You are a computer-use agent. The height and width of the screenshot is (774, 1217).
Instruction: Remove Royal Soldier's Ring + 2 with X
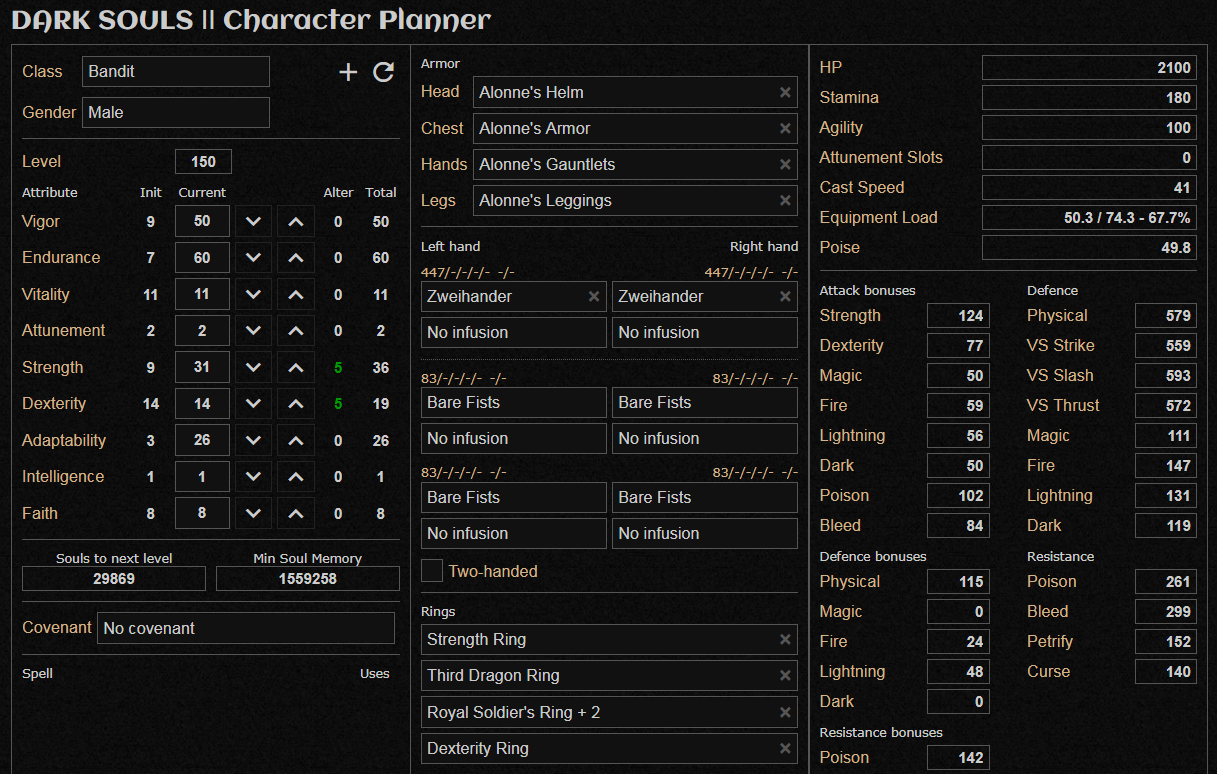785,712
